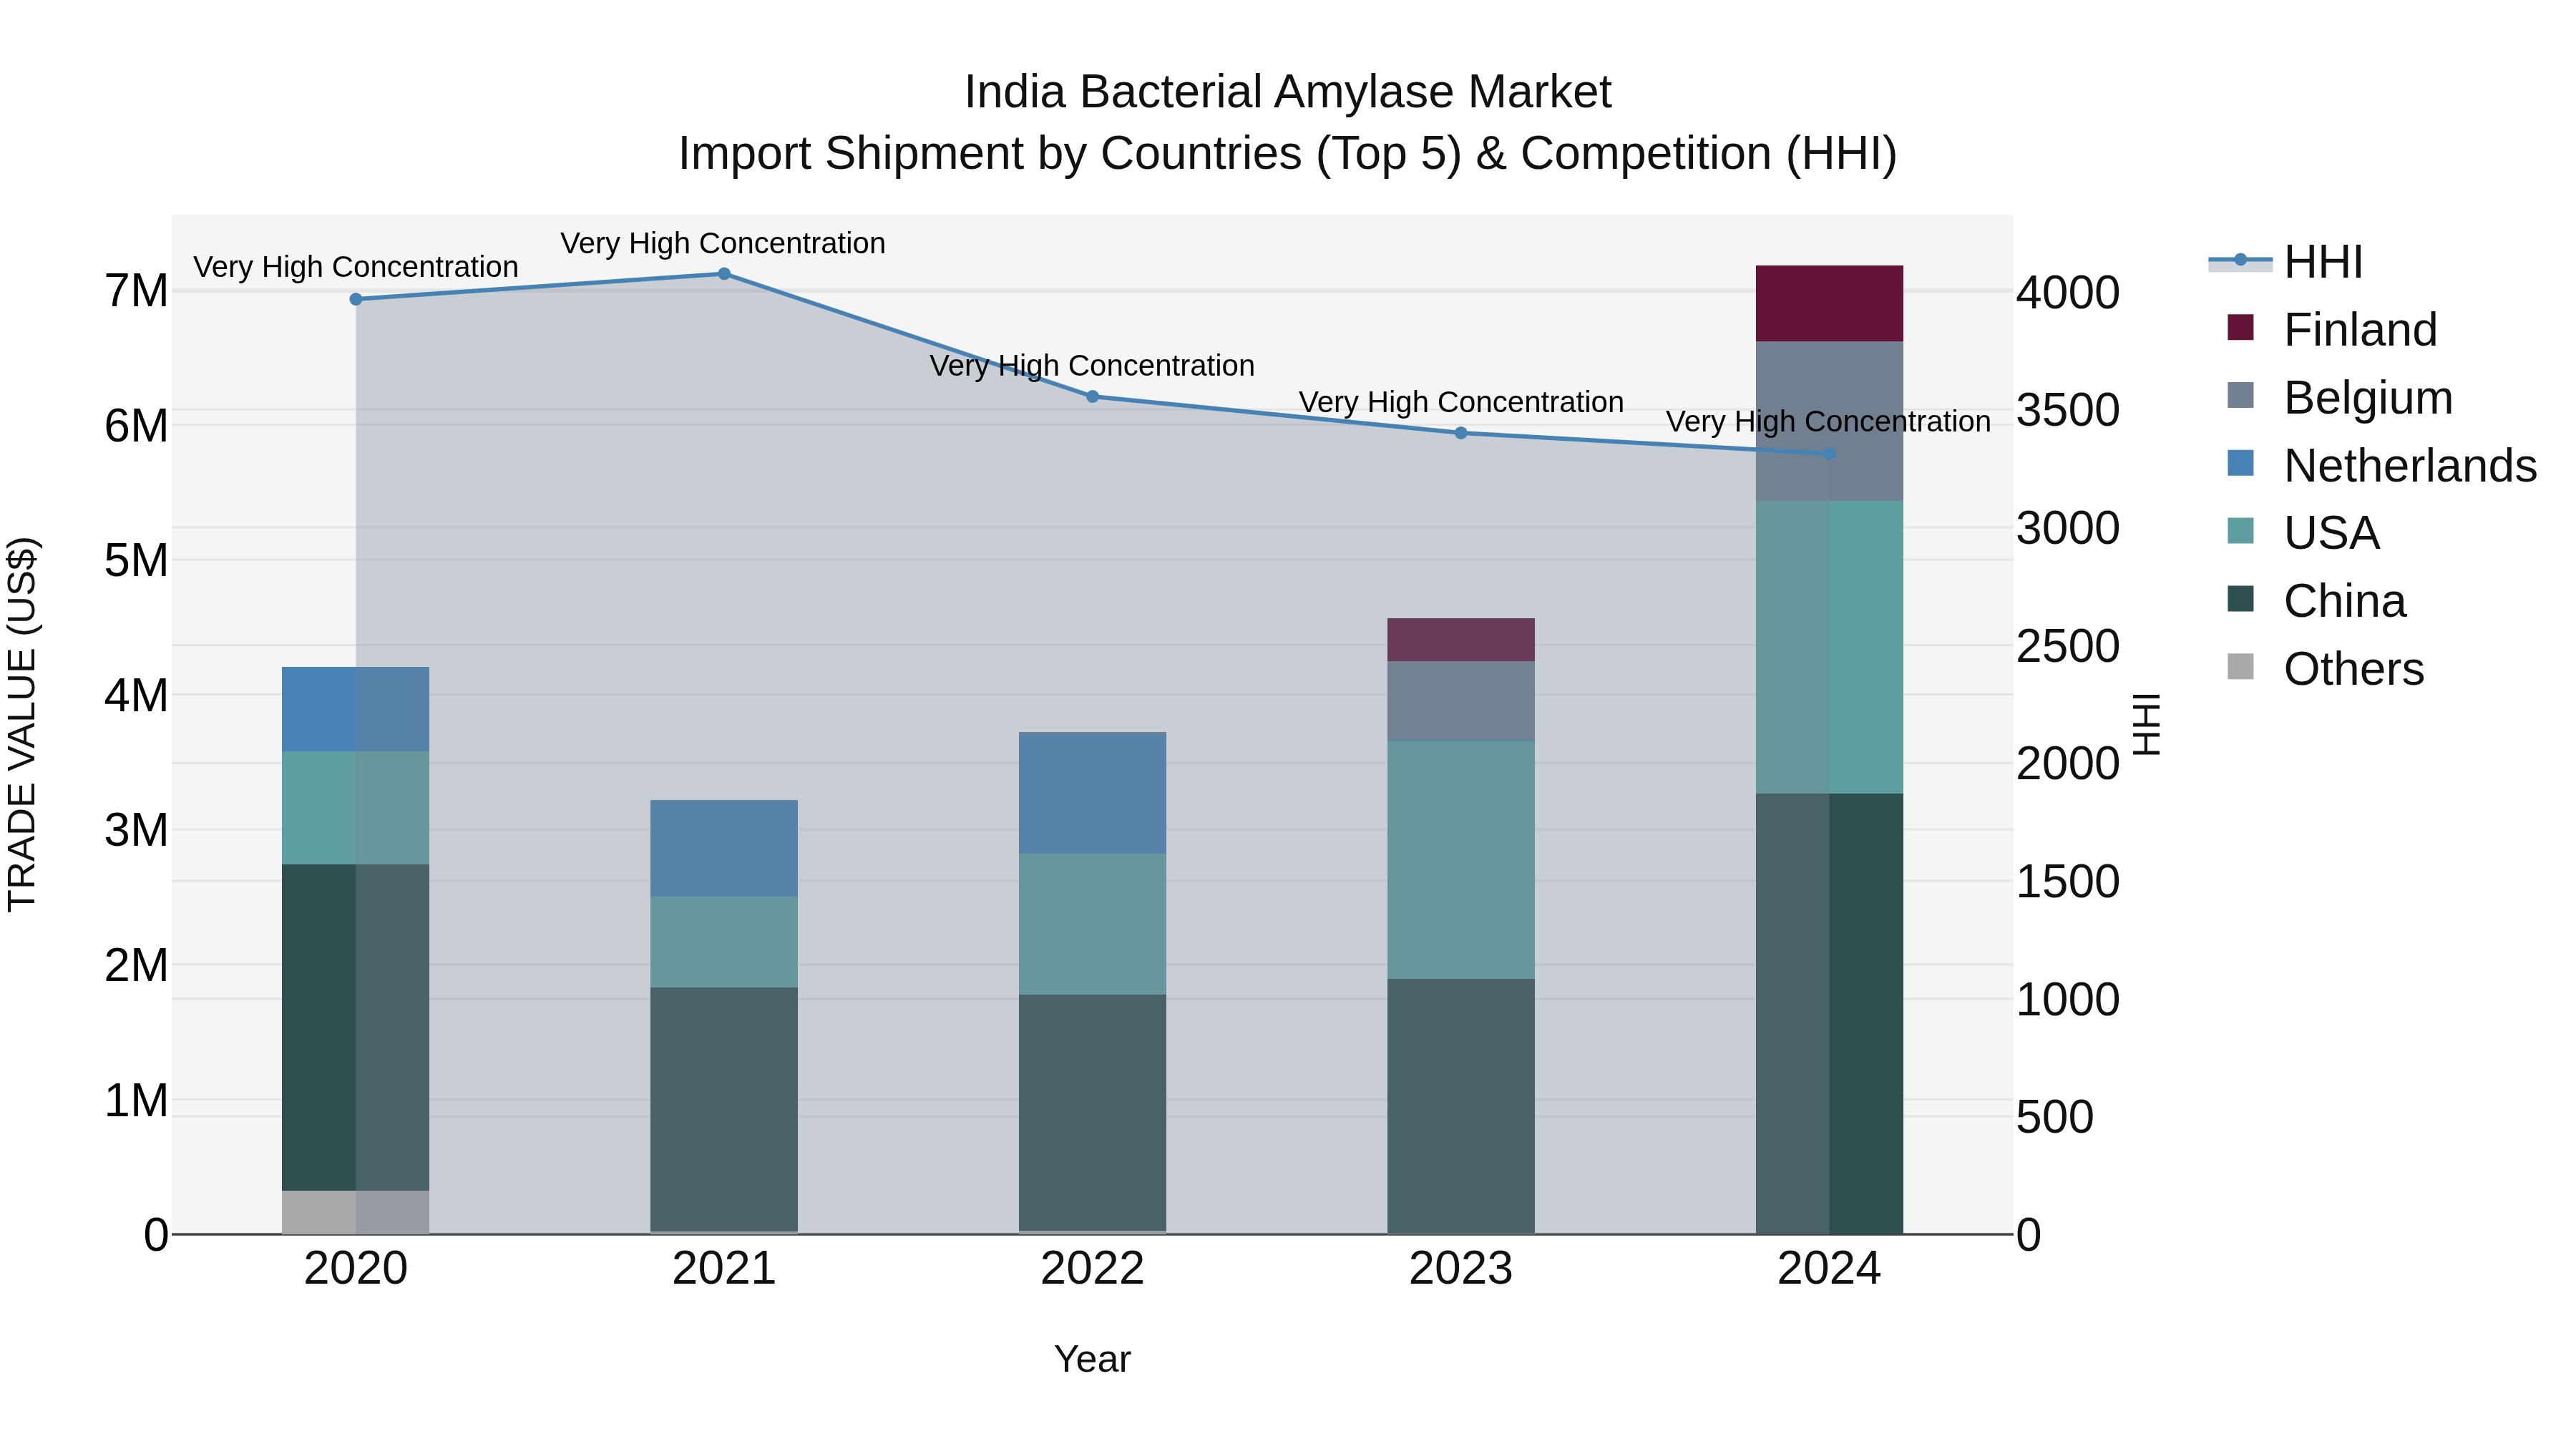This screenshot has width=2576, height=1449.
Task: Click the Others segment of 2020 bar
Action: (356, 1212)
